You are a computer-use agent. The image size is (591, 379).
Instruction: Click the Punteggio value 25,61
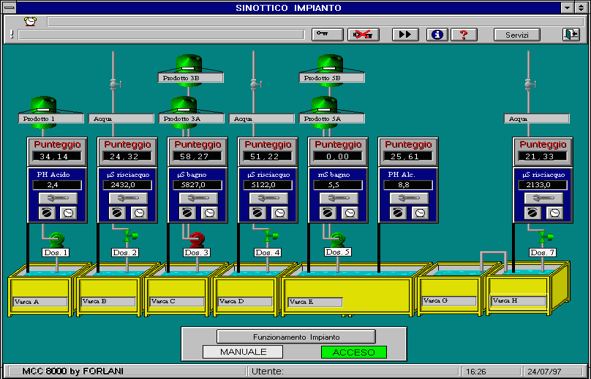(407, 156)
